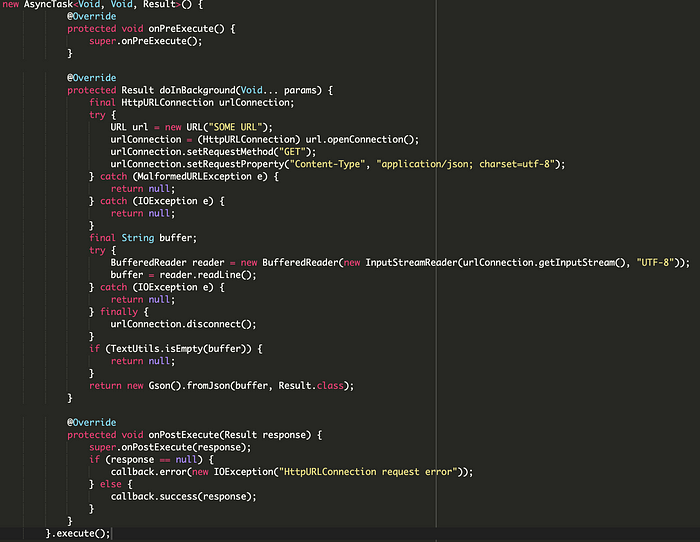Click the 'finally' keyword
This screenshot has width=700, height=542.
click(x=119, y=312)
